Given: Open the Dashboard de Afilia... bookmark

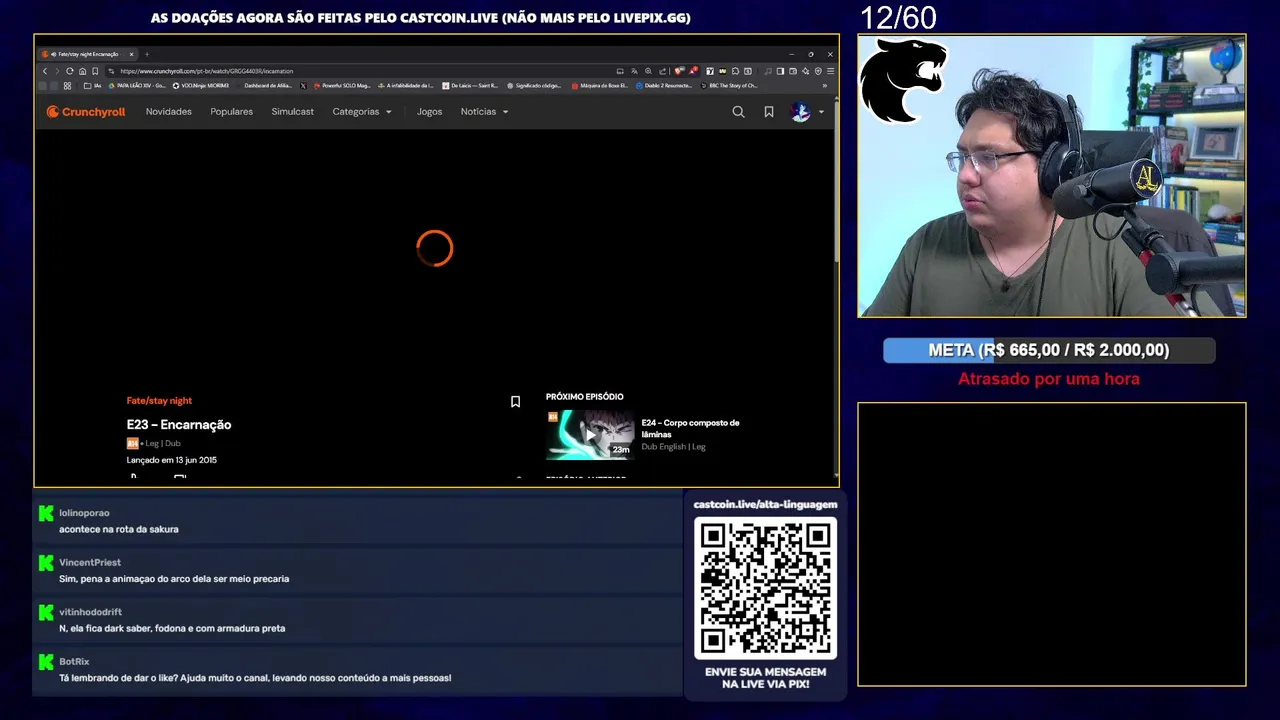Looking at the screenshot, I should pyautogui.click(x=268, y=86).
